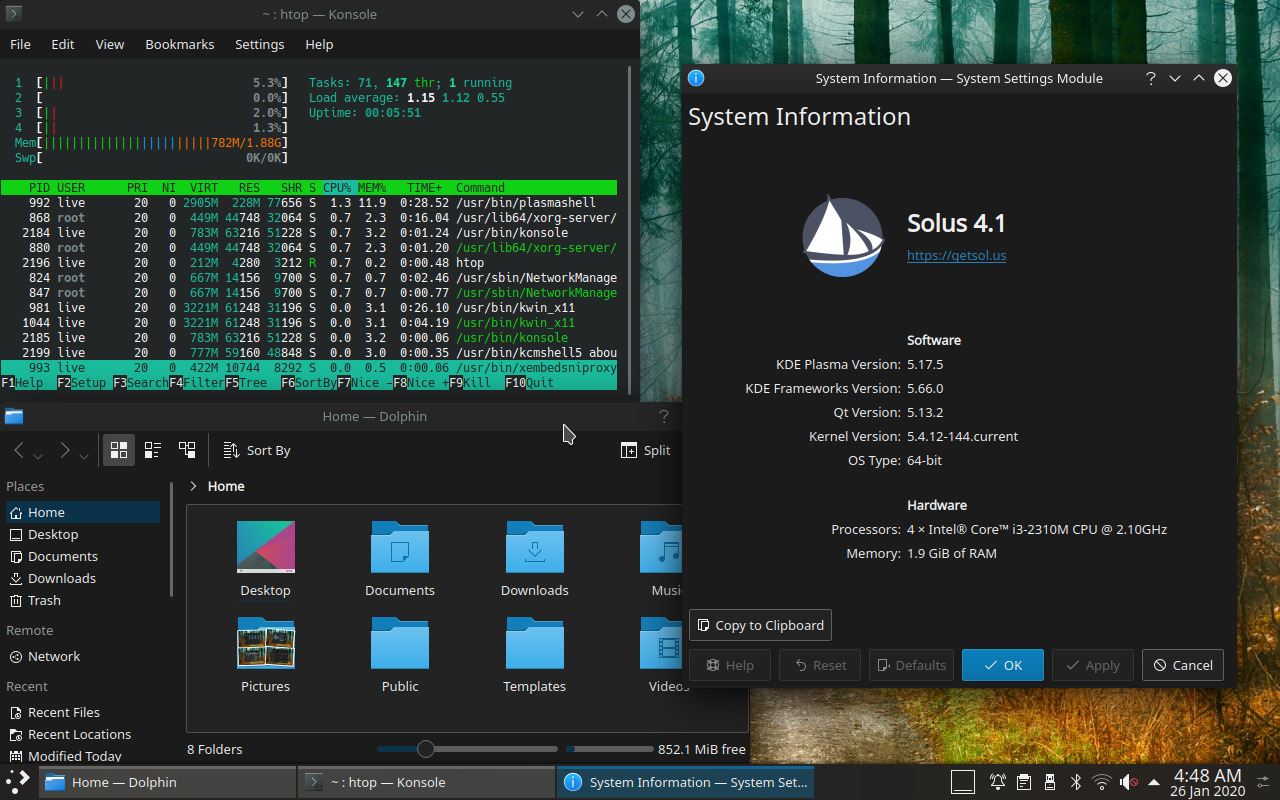The width and height of the screenshot is (1280, 800).
Task: Open Recent Files in the Places panel
Action: click(83, 712)
